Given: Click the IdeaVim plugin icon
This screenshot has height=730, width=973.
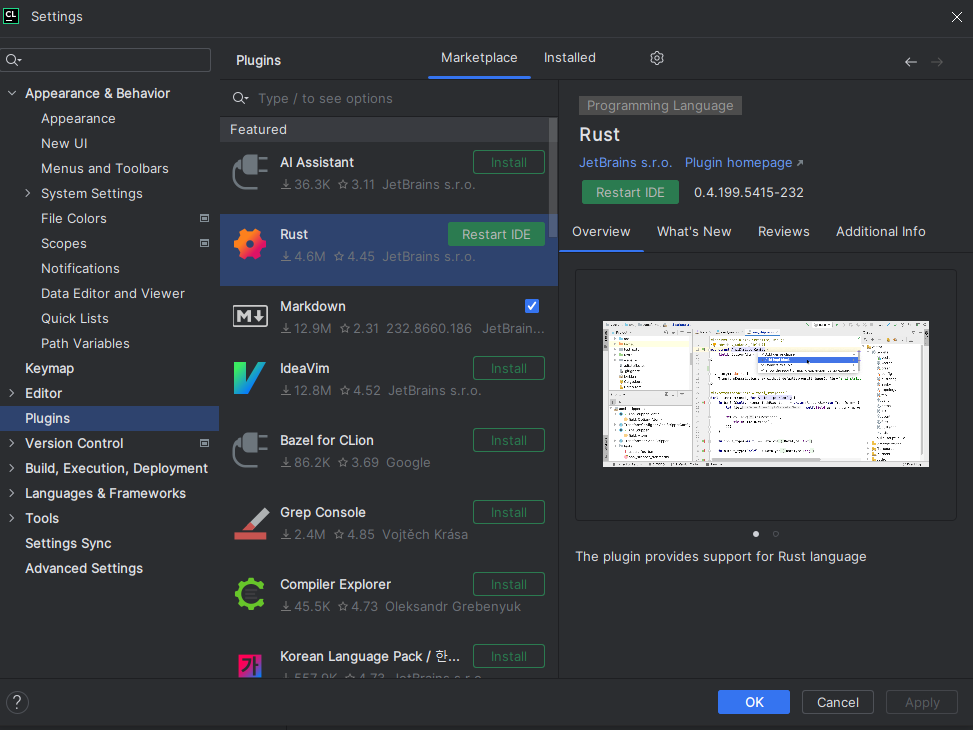Looking at the screenshot, I should point(250,378).
